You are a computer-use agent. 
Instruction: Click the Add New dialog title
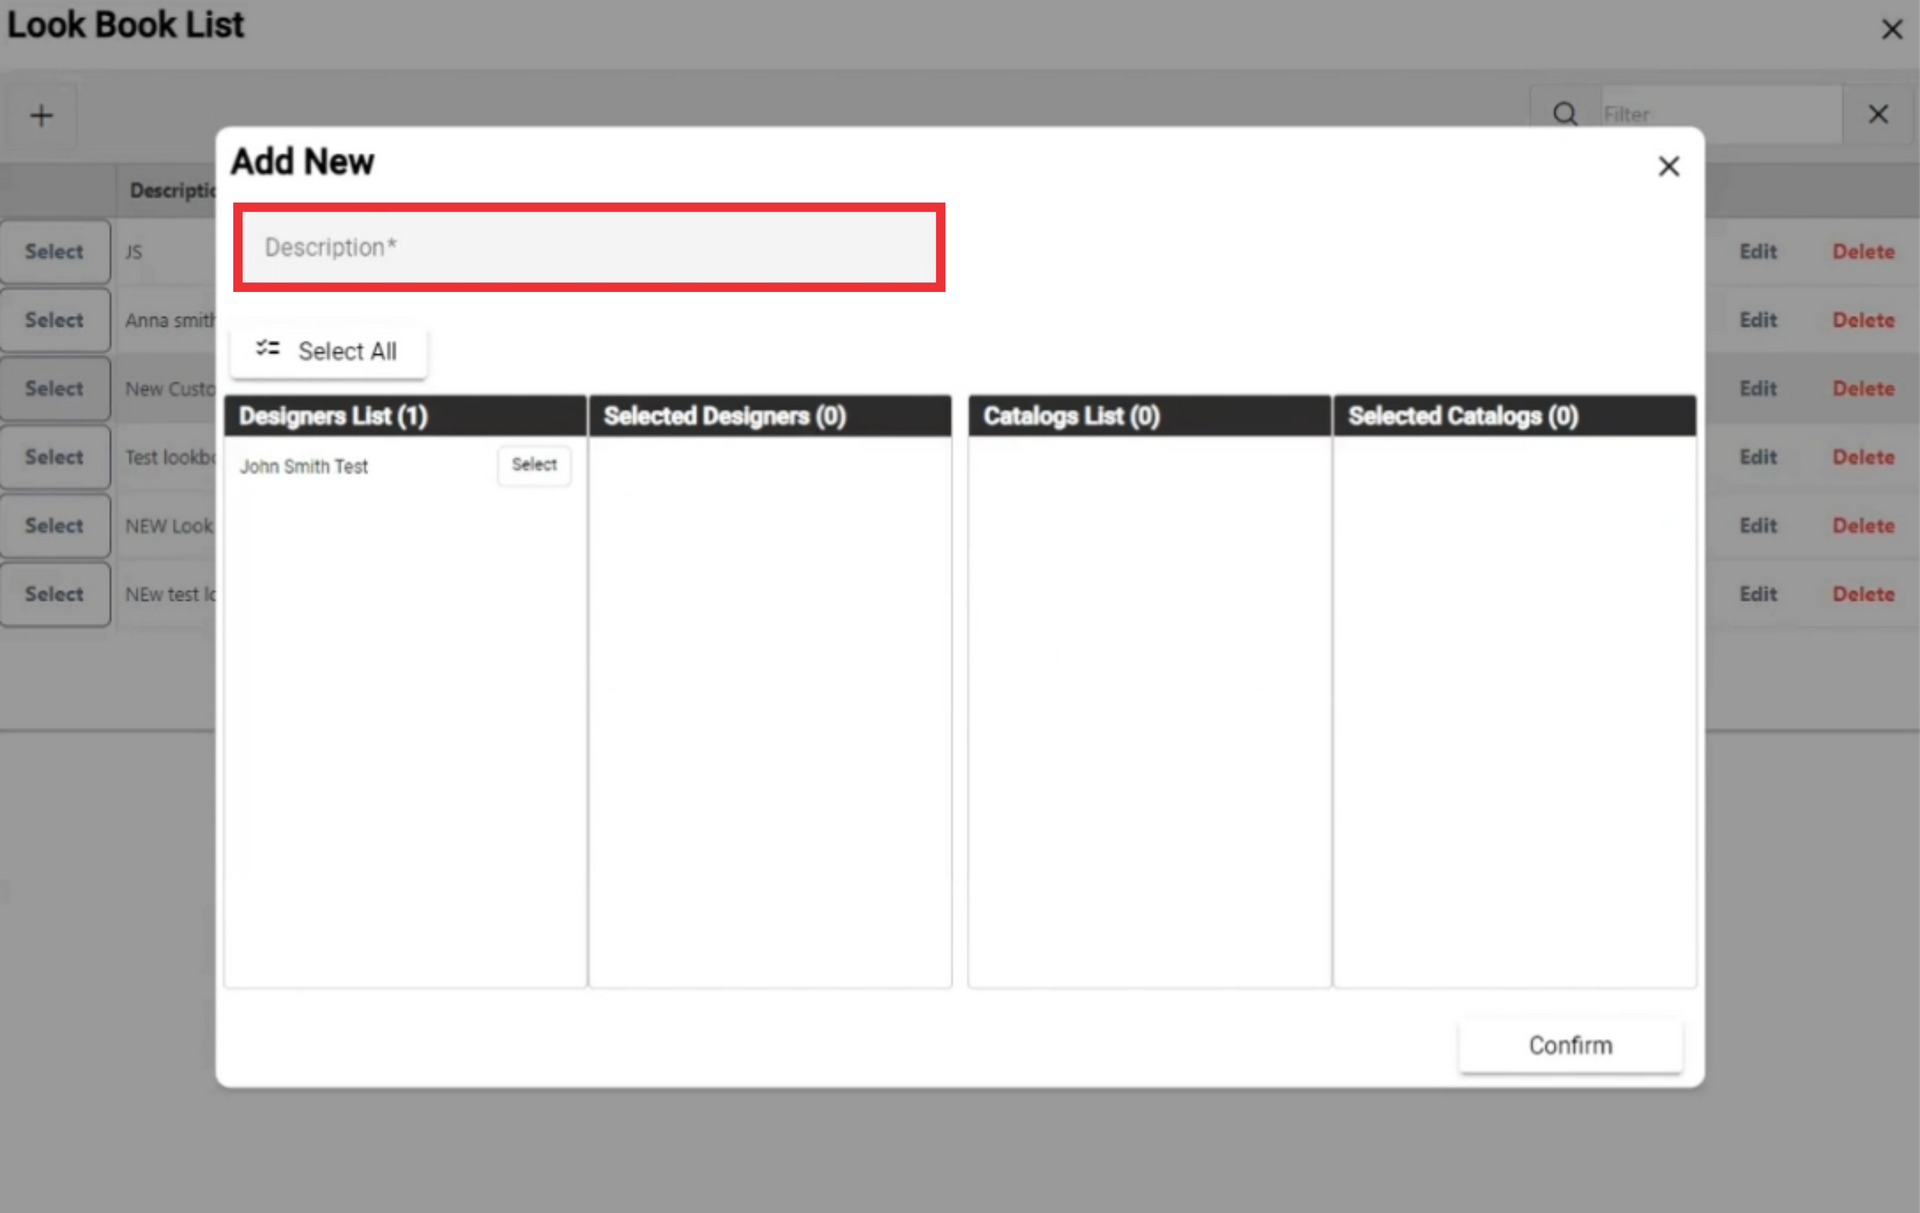point(302,162)
